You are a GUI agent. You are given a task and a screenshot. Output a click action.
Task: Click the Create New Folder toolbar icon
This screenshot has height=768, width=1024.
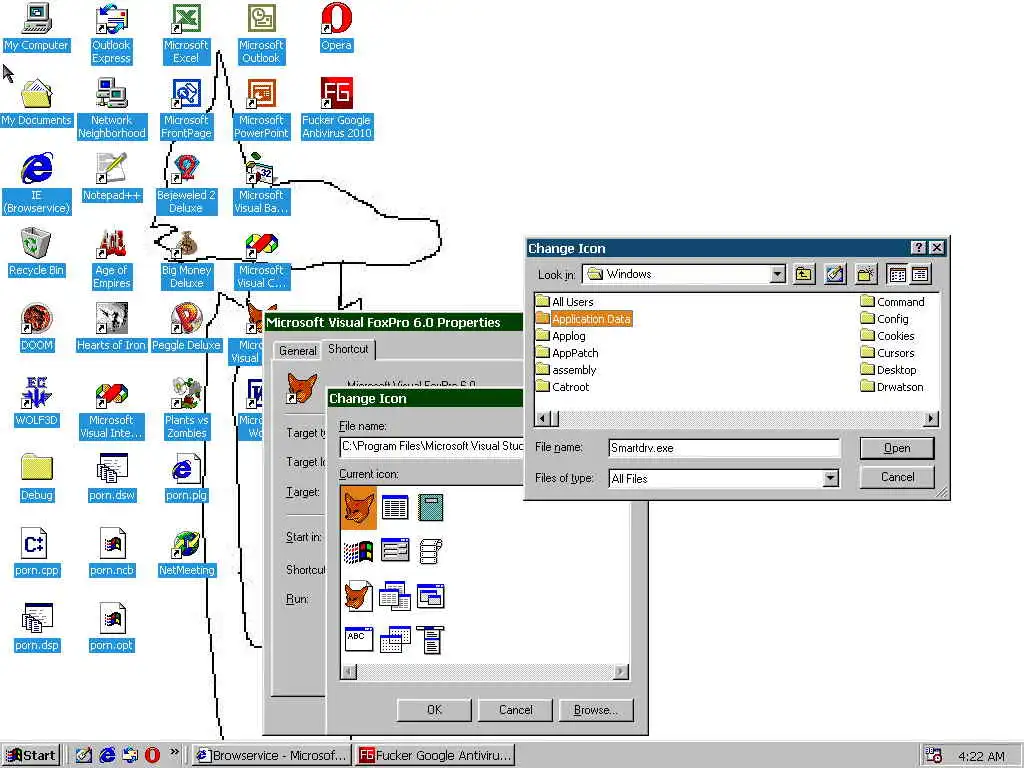(x=865, y=274)
